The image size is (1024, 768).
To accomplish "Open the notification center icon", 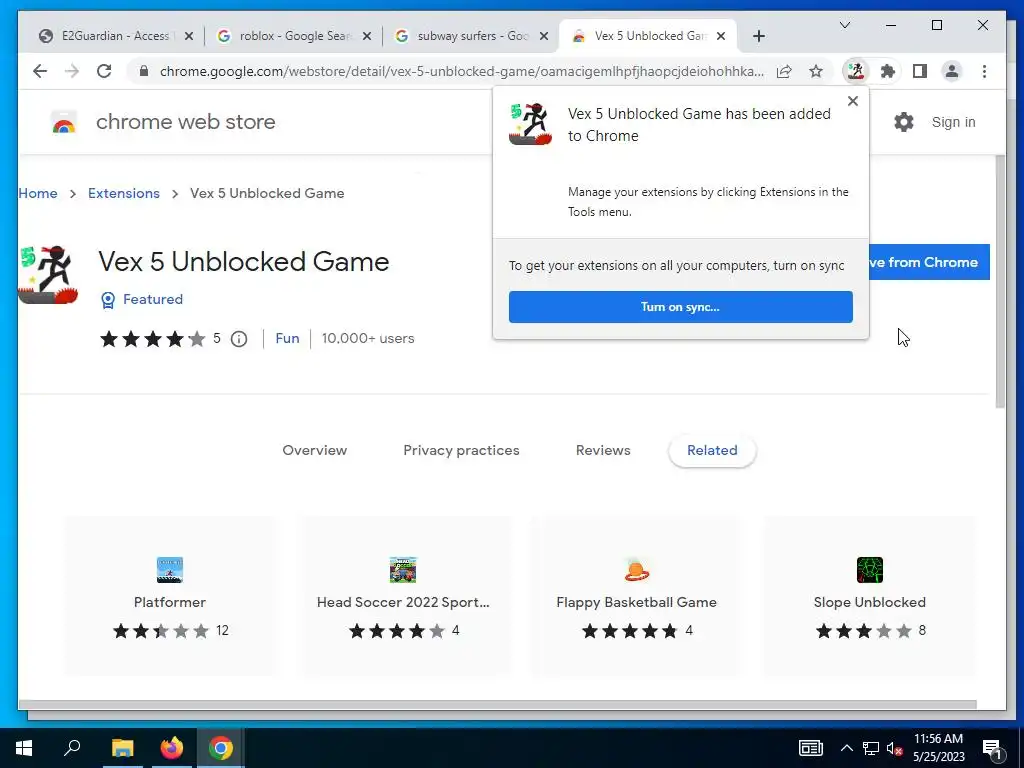I will 992,748.
